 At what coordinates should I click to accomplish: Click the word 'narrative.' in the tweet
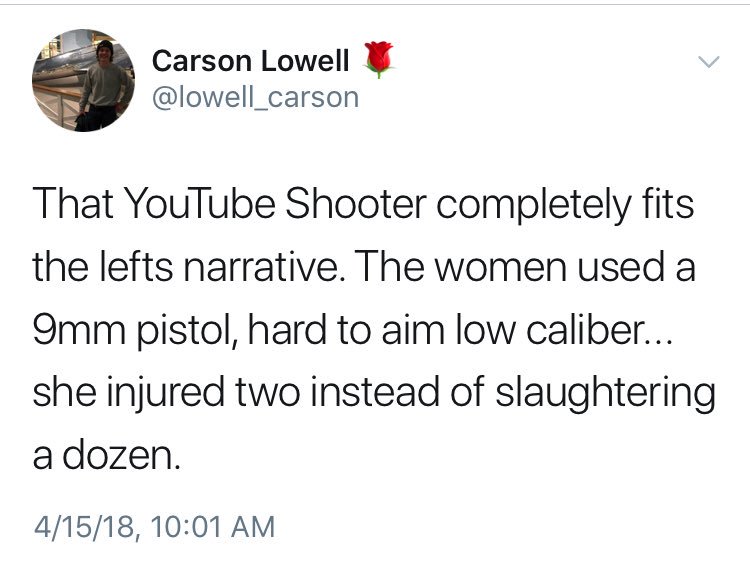(x=265, y=267)
